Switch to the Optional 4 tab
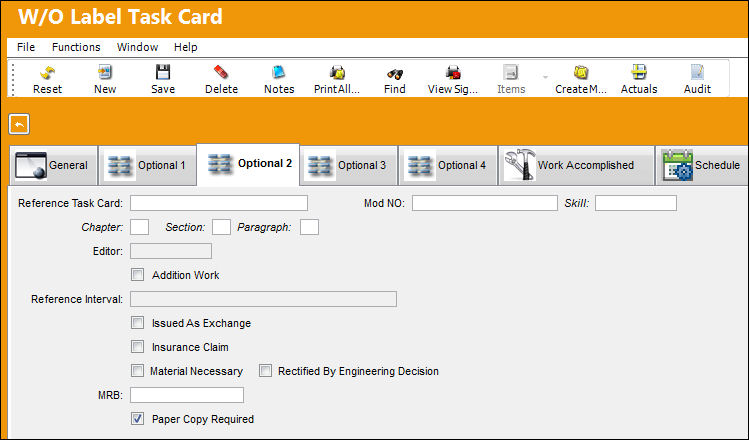The height and width of the screenshot is (440, 749). 448,165
